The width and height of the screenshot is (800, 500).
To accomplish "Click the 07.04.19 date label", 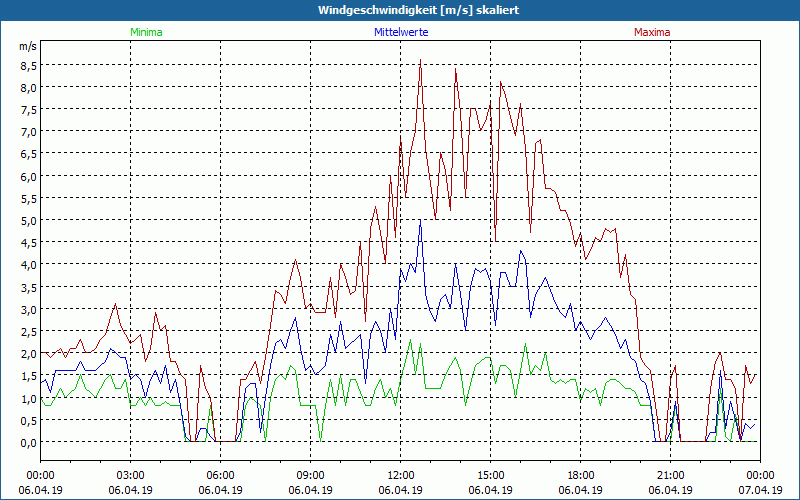I will point(760,490).
